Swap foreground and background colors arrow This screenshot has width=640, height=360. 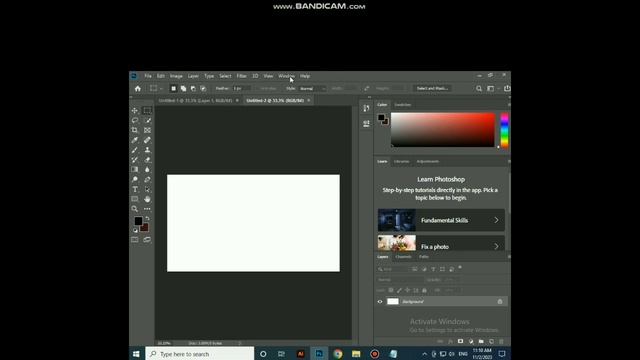[x=147, y=219]
